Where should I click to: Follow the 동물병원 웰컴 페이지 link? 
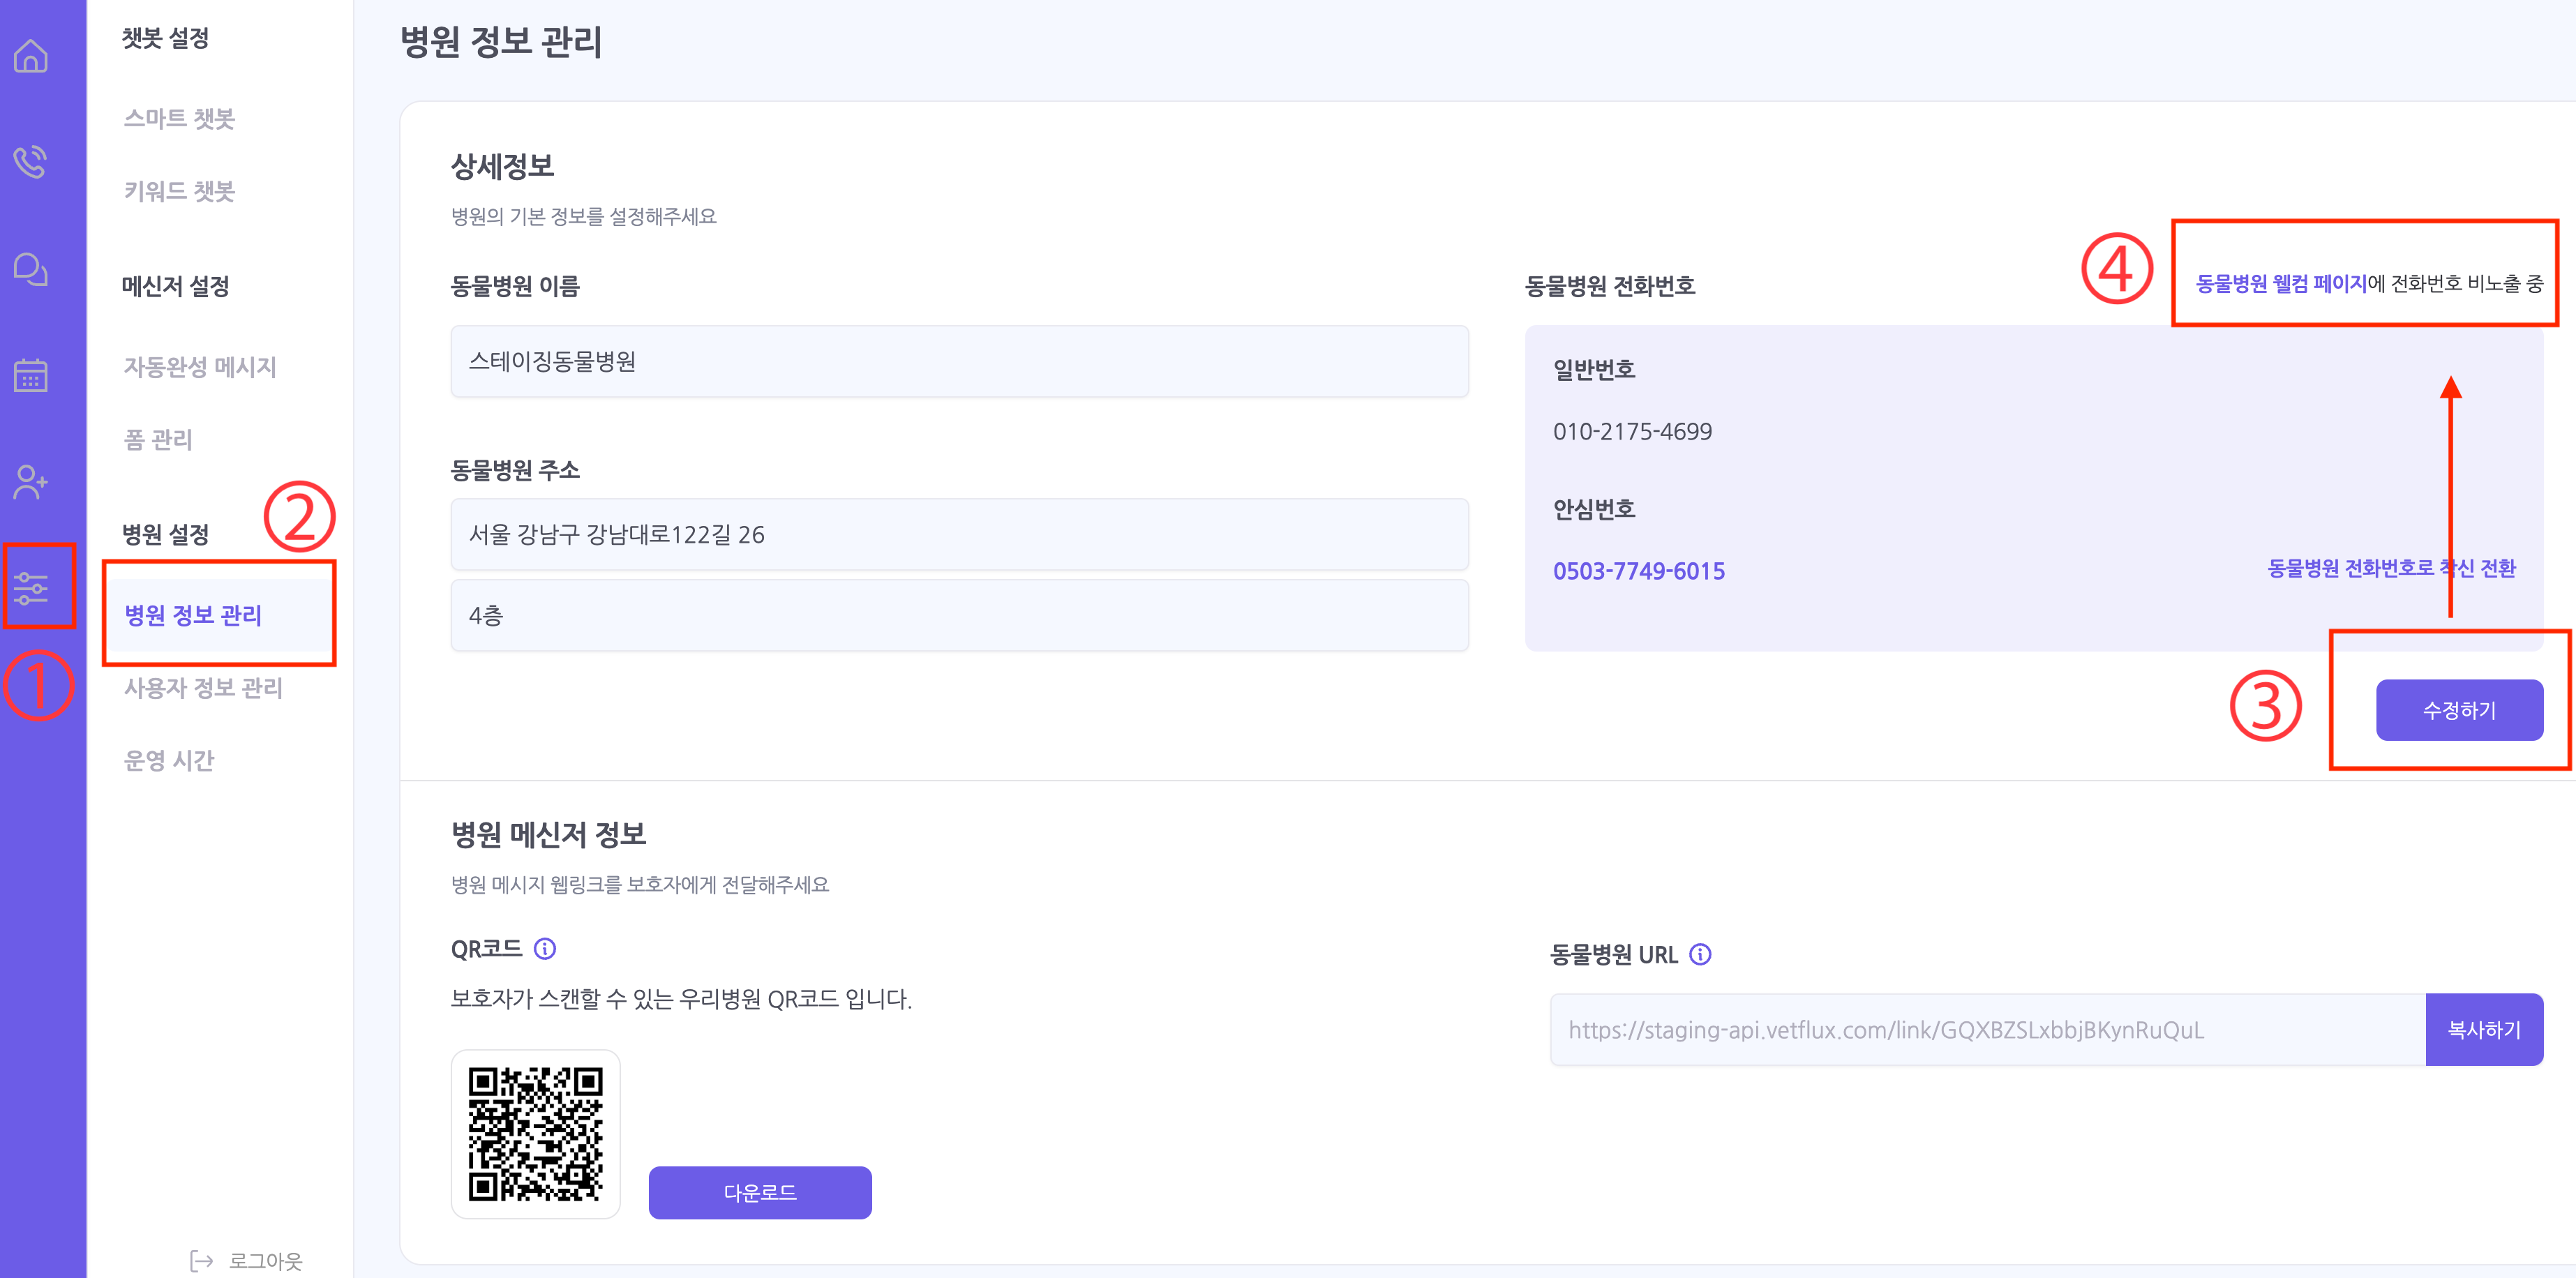coord(2281,284)
